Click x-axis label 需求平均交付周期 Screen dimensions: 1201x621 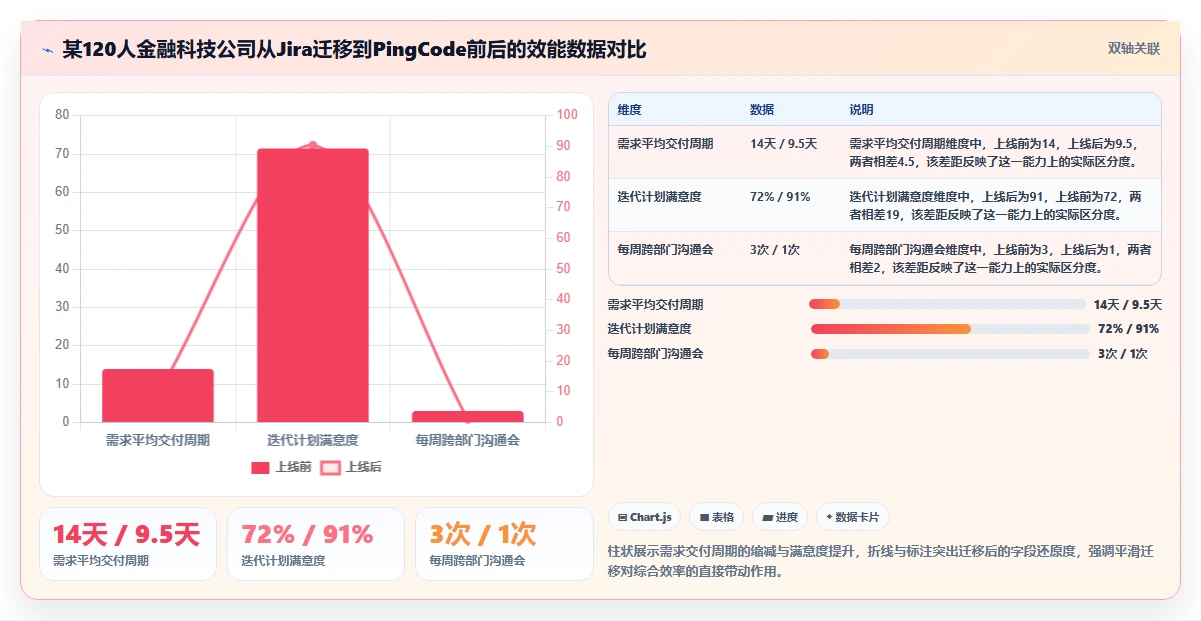158,440
